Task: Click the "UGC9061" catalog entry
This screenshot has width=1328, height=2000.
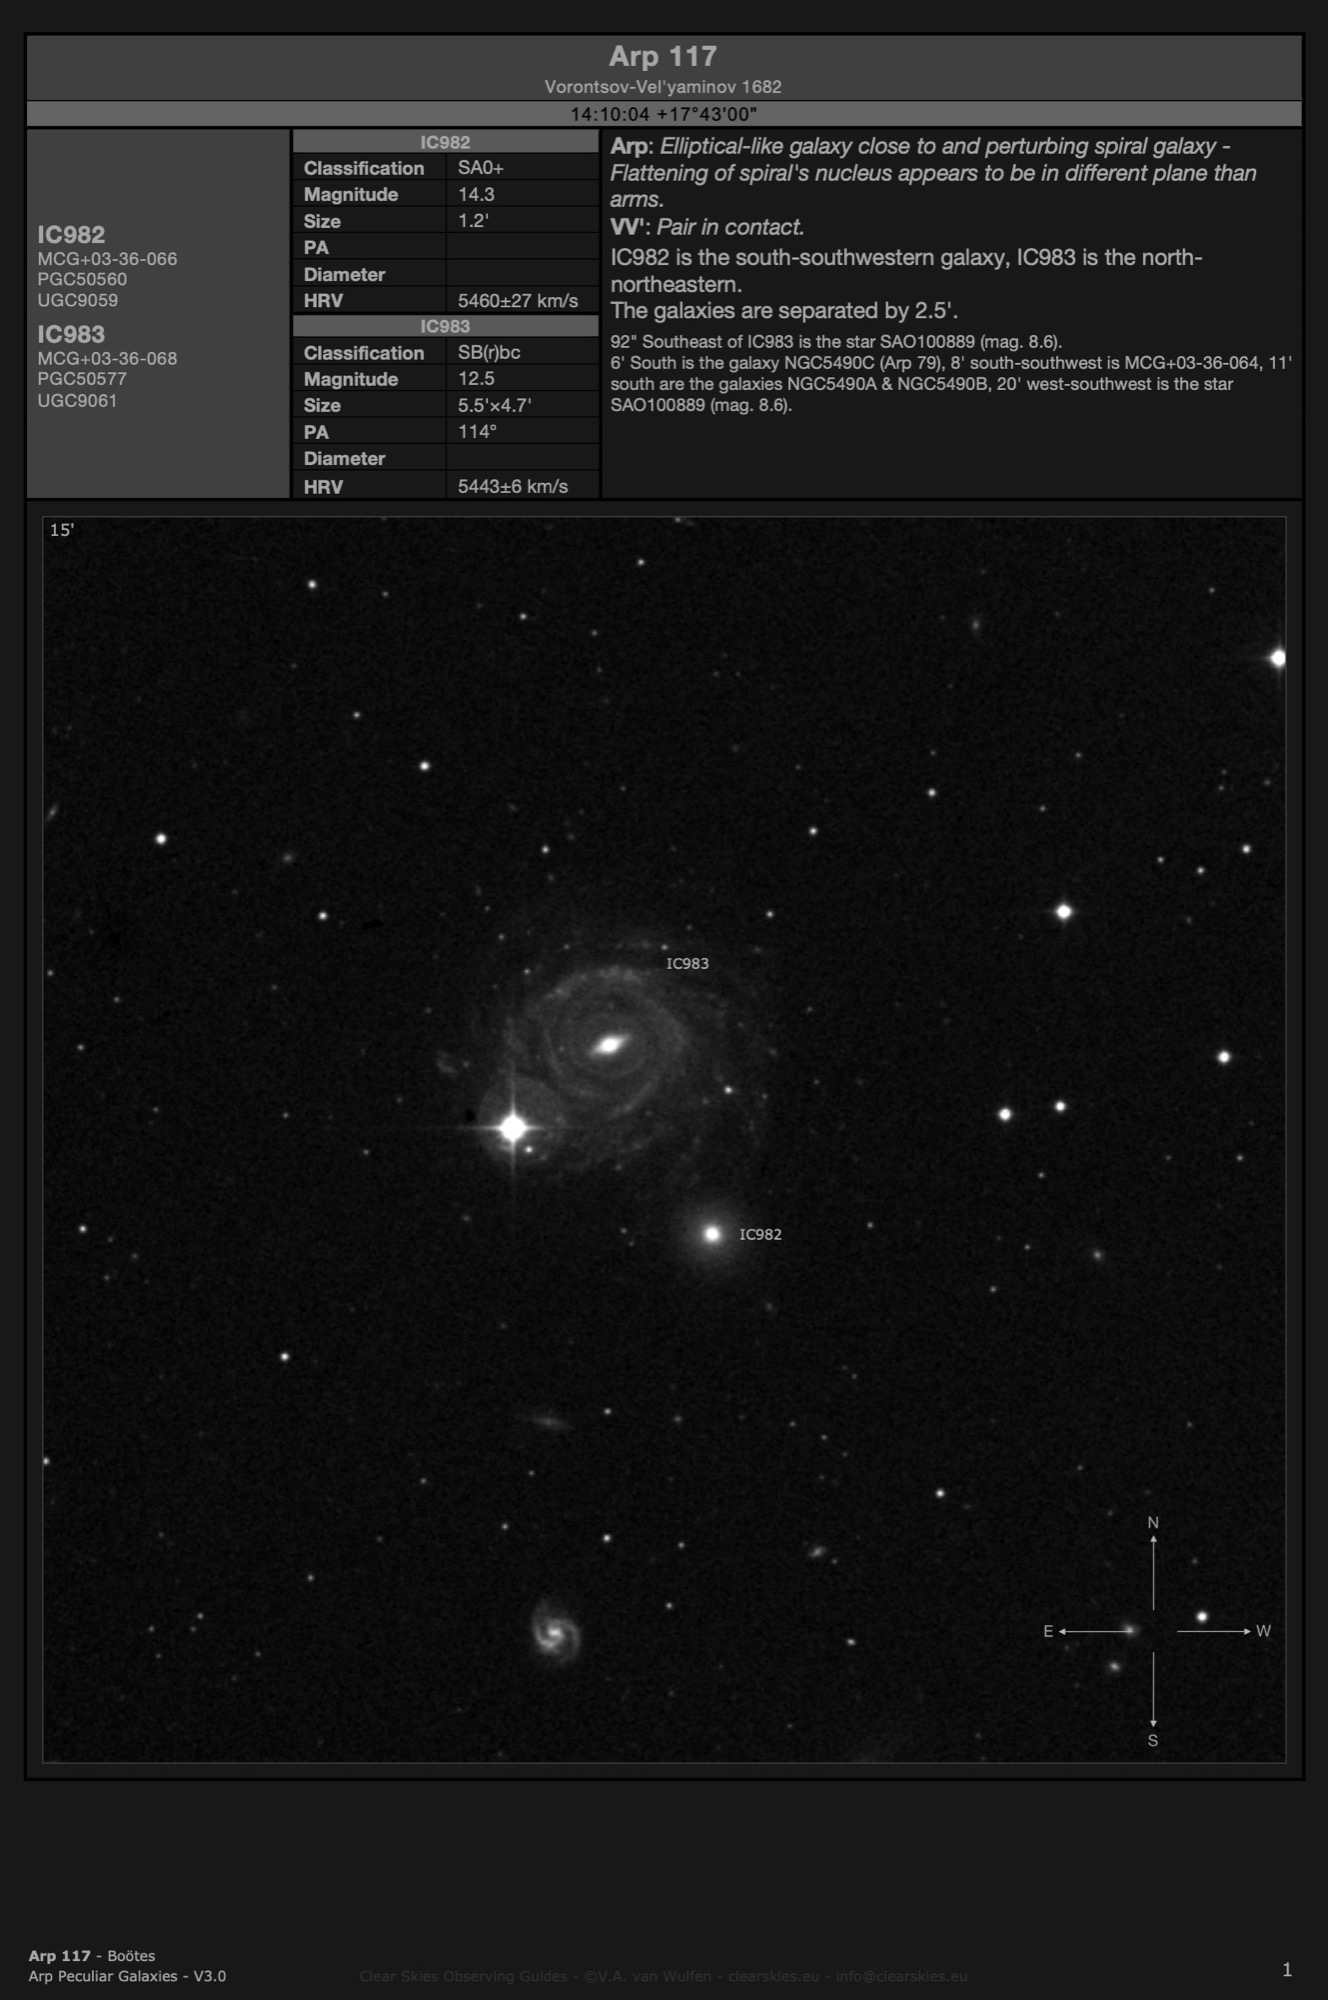Action: (77, 400)
